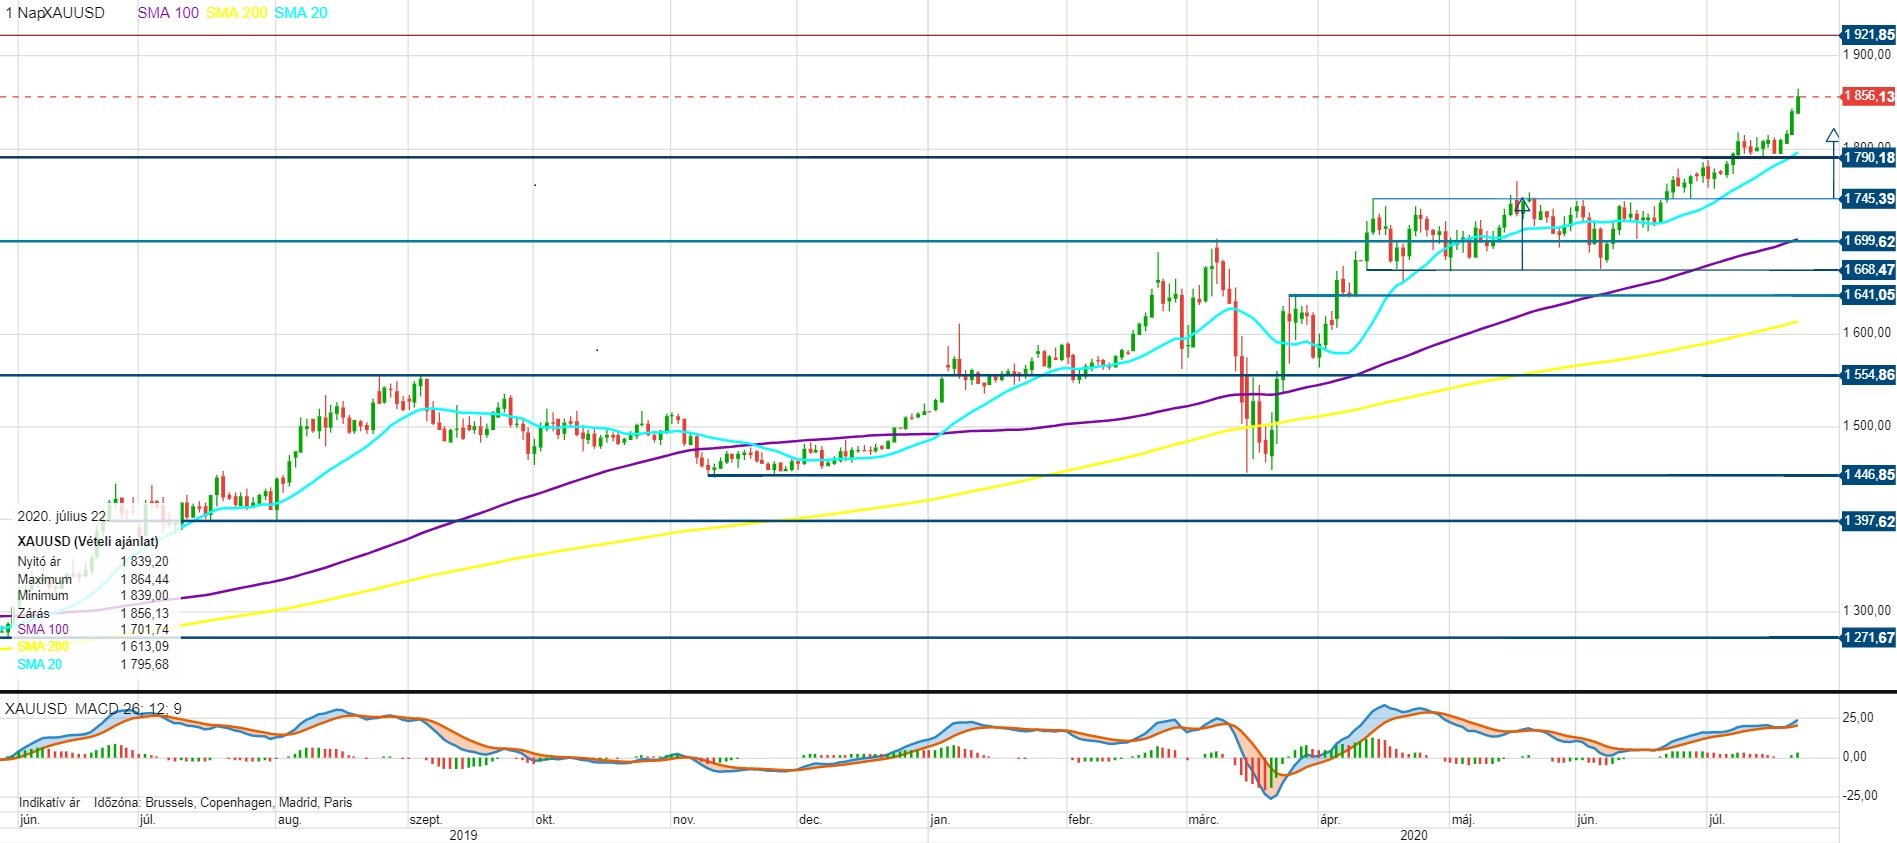Click the Időzóna: Brussels, Copenhagen, Madrid, Paris text
The width and height of the screenshot is (1897, 843).
pyautogui.click(x=223, y=803)
